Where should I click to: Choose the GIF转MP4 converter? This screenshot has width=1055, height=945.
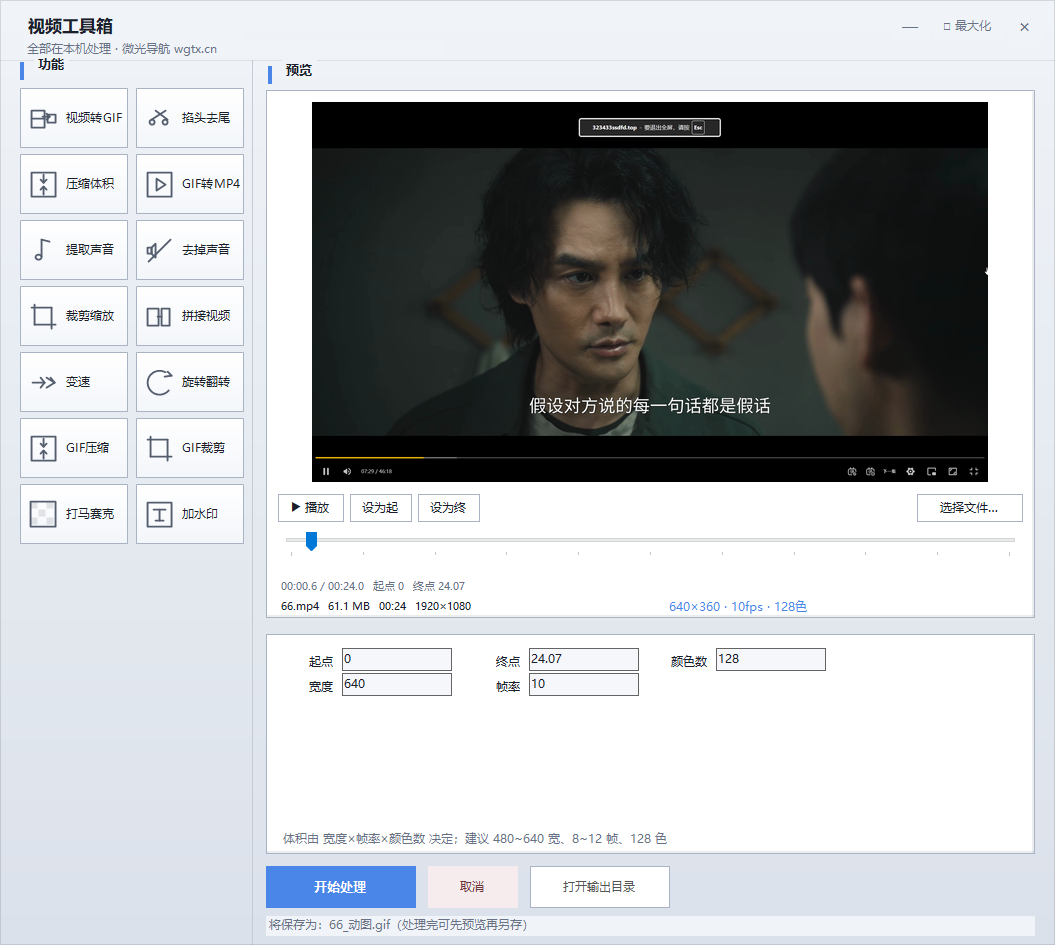[190, 184]
